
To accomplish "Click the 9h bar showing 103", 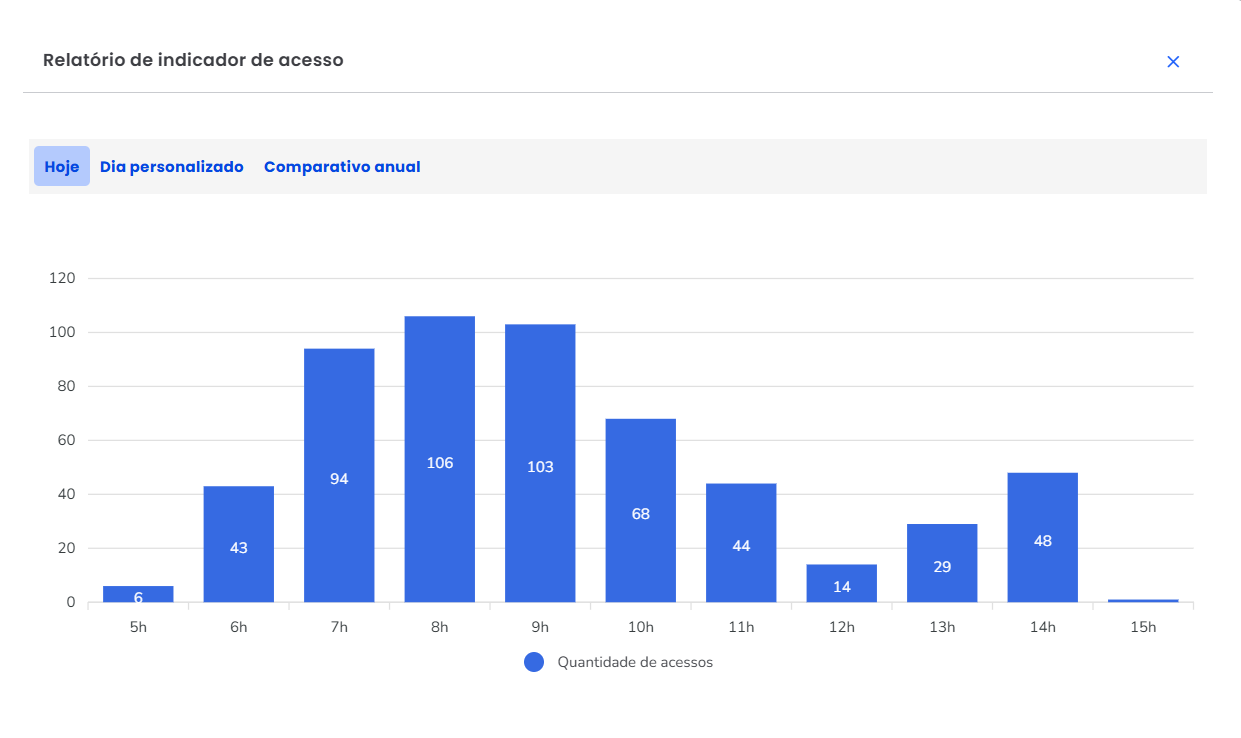I will point(540,463).
